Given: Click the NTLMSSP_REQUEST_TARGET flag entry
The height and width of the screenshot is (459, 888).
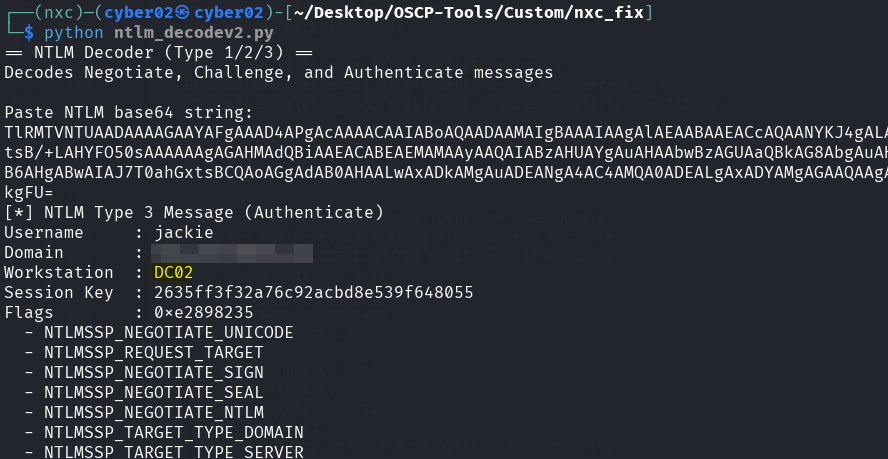Looking at the screenshot, I should [153, 352].
